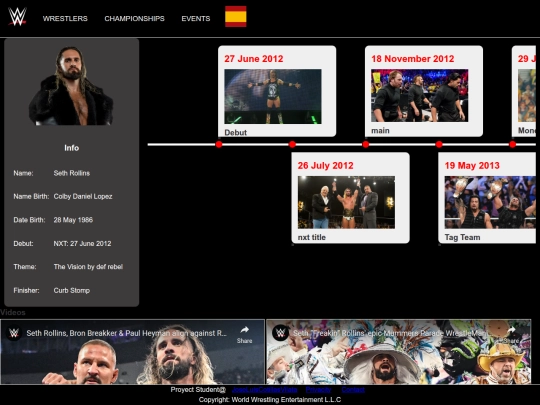Select the main caption under the November card

pos(380,131)
